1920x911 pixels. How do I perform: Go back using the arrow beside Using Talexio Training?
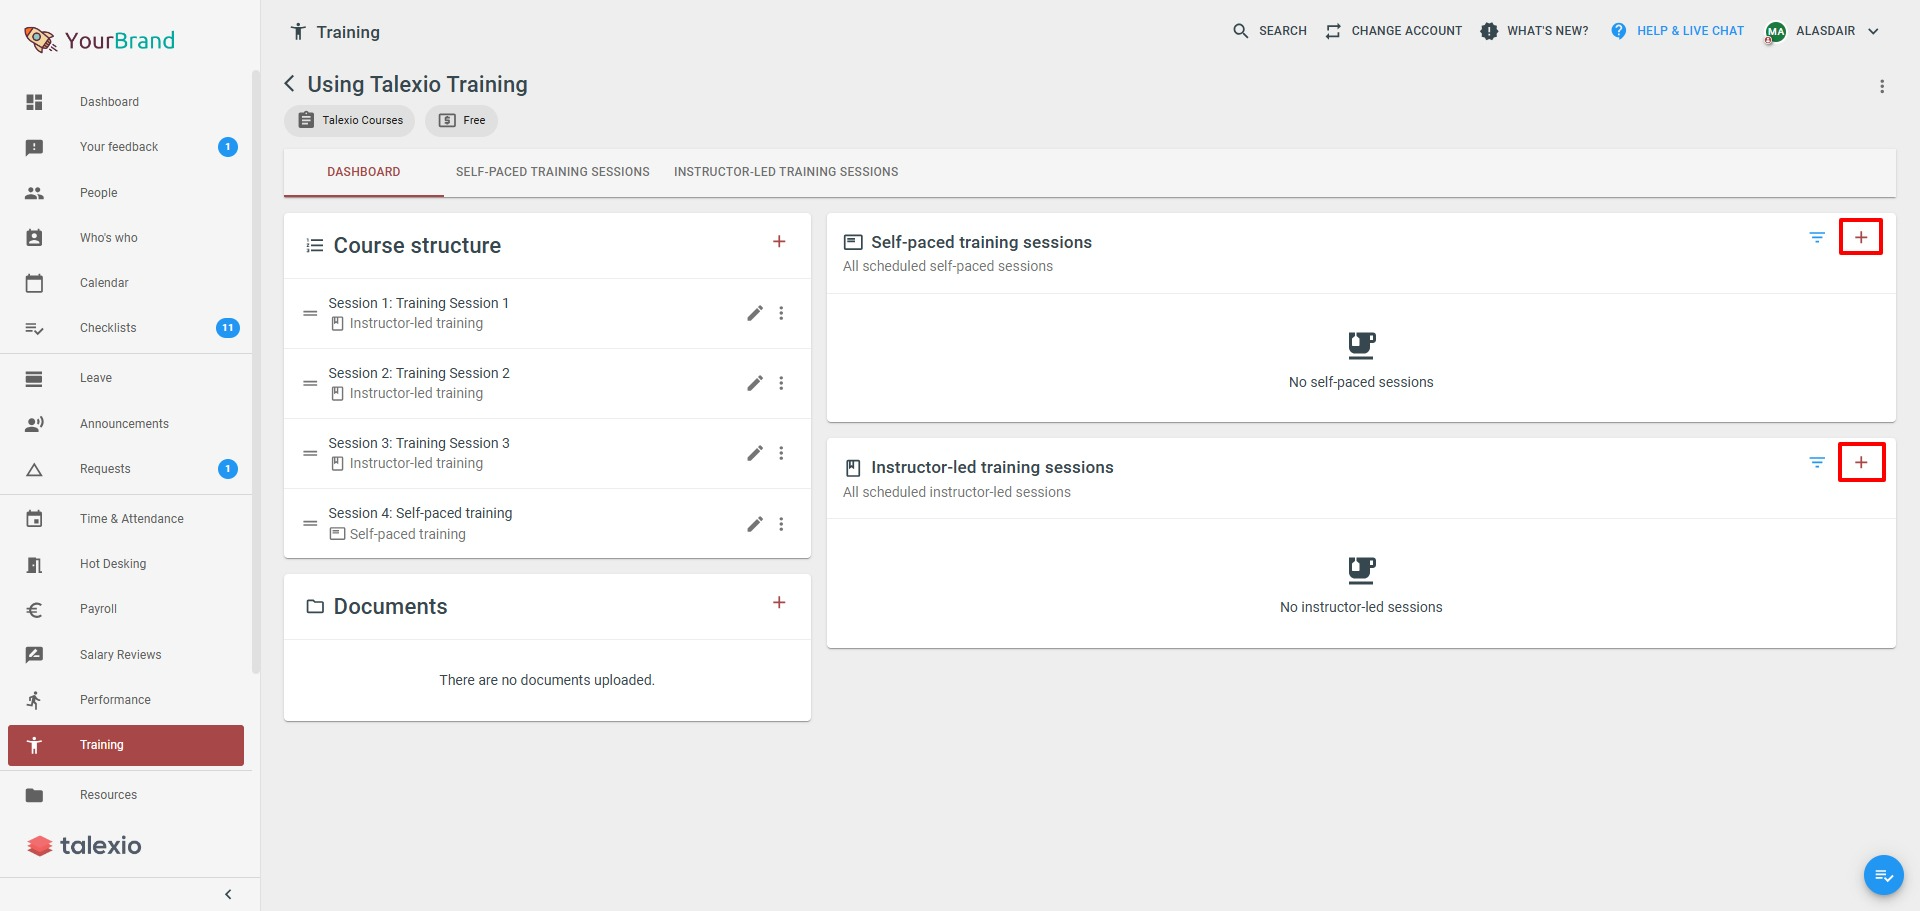pyautogui.click(x=290, y=84)
